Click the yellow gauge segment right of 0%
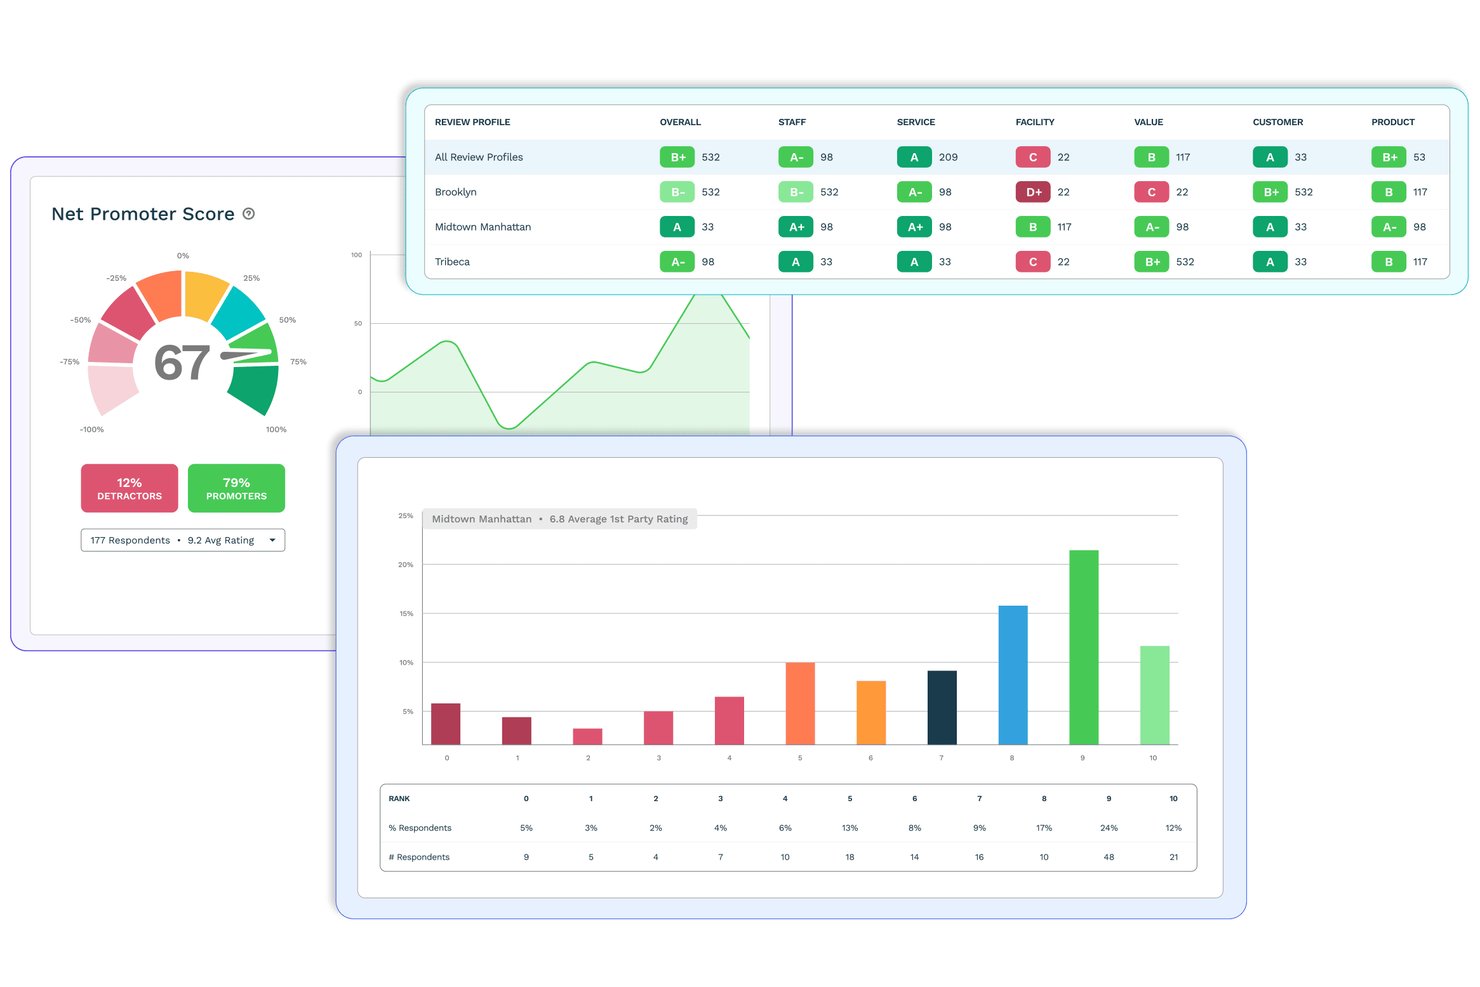This screenshot has width=1480, height=987. tap(205, 296)
